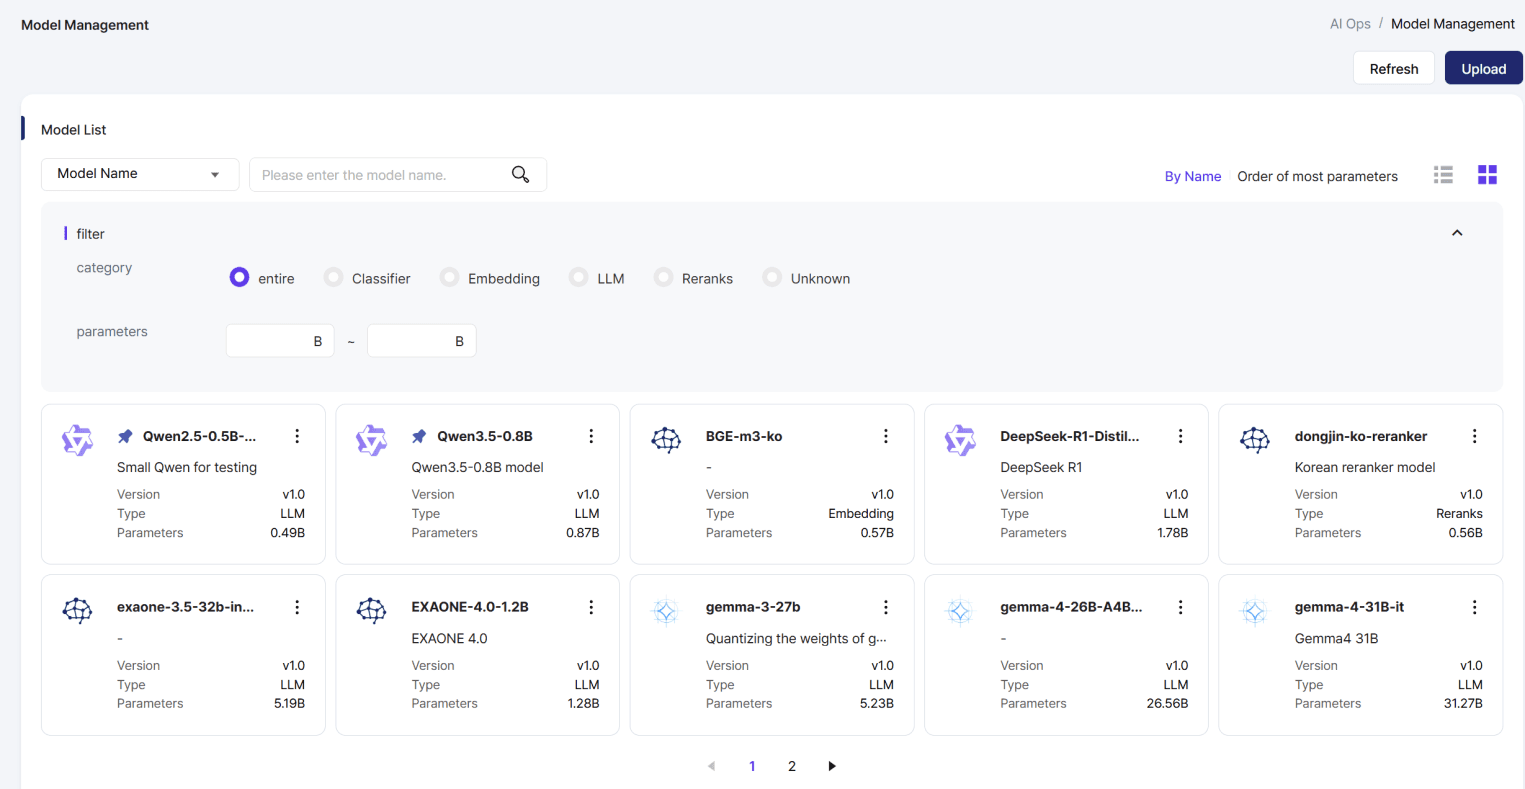Select the Unknown category filter
Image resolution: width=1525 pixels, height=789 pixels.
coord(772,277)
